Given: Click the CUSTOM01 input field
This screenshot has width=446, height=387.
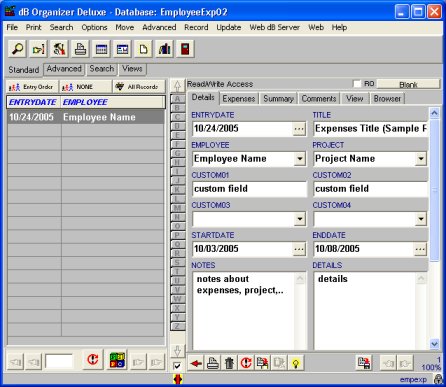Looking at the screenshot, I should pos(249,189).
